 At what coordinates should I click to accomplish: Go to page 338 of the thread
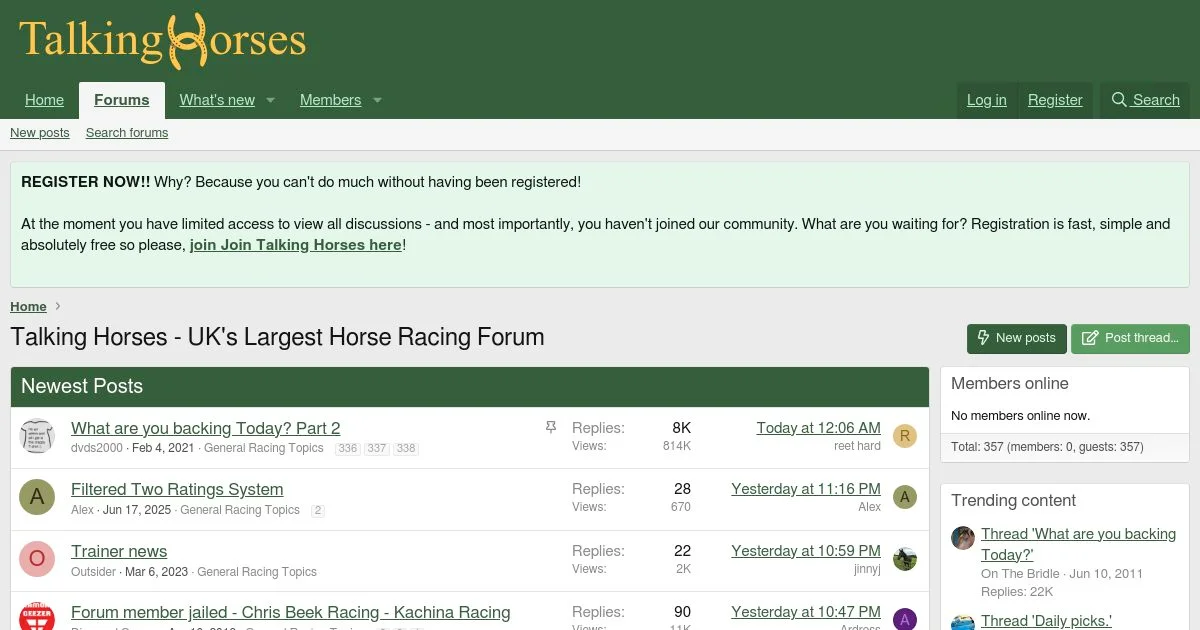coord(406,449)
